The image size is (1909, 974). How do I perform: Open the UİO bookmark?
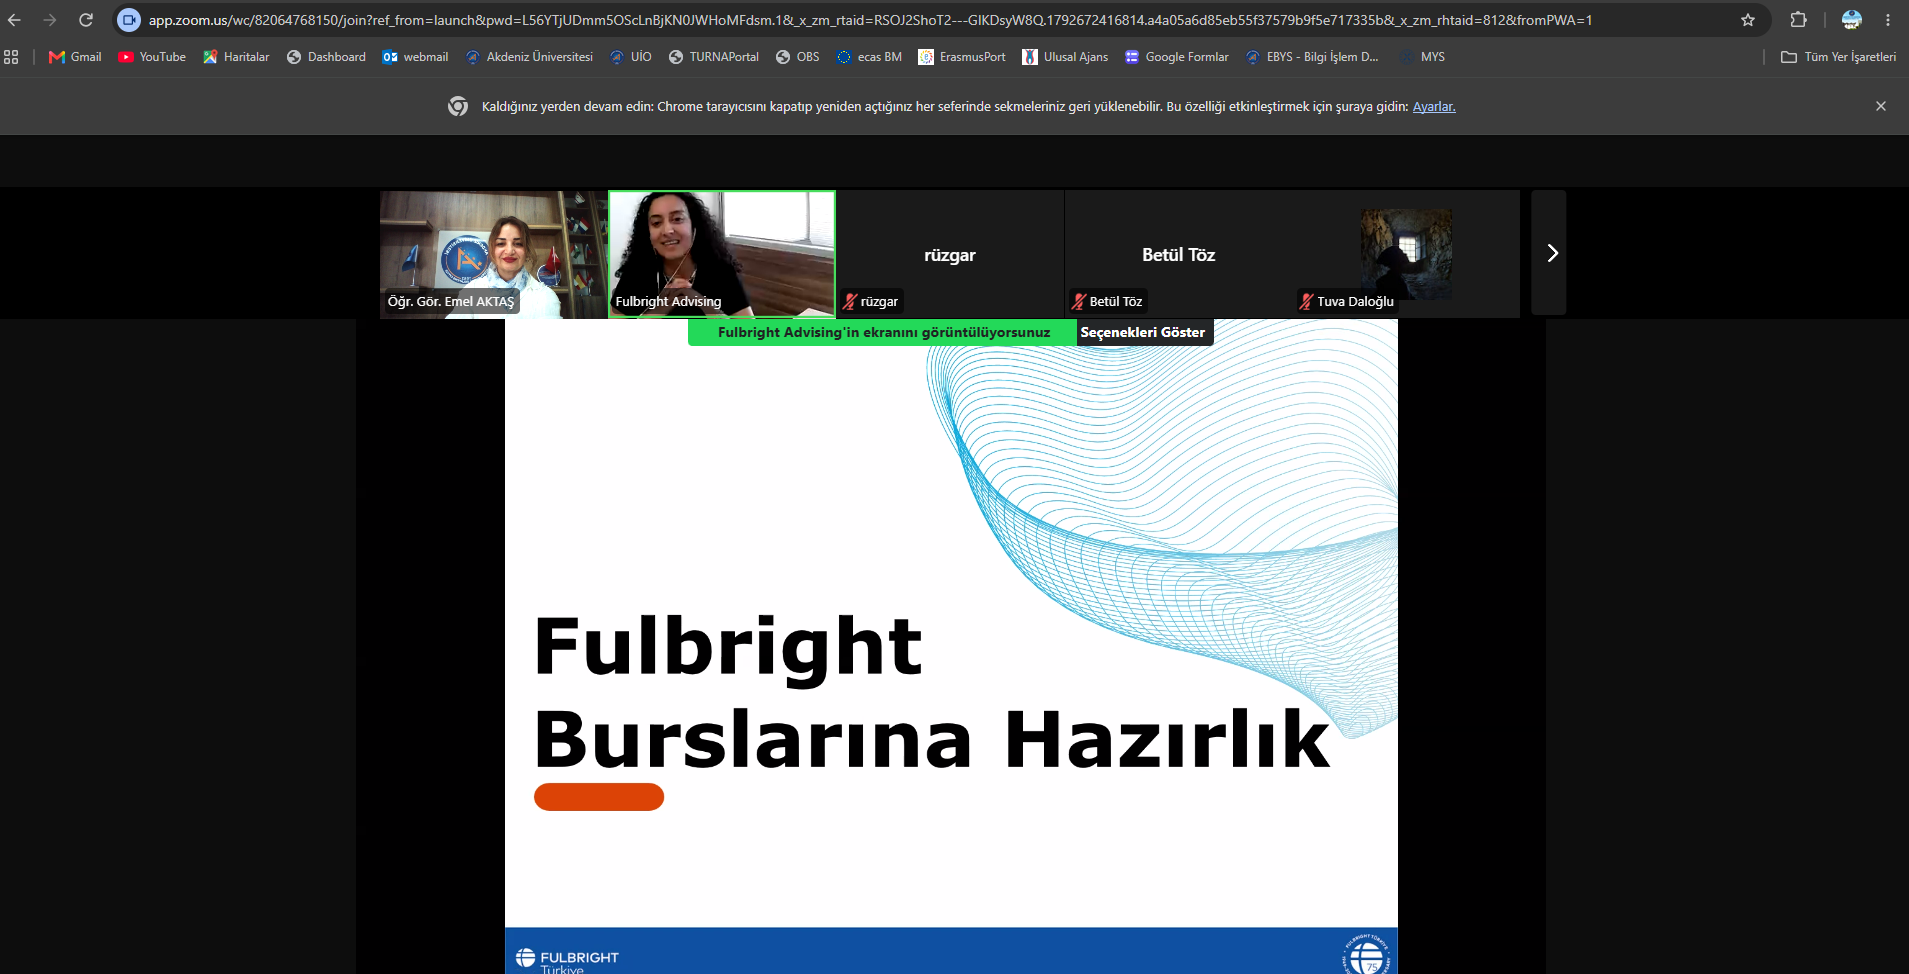(631, 57)
